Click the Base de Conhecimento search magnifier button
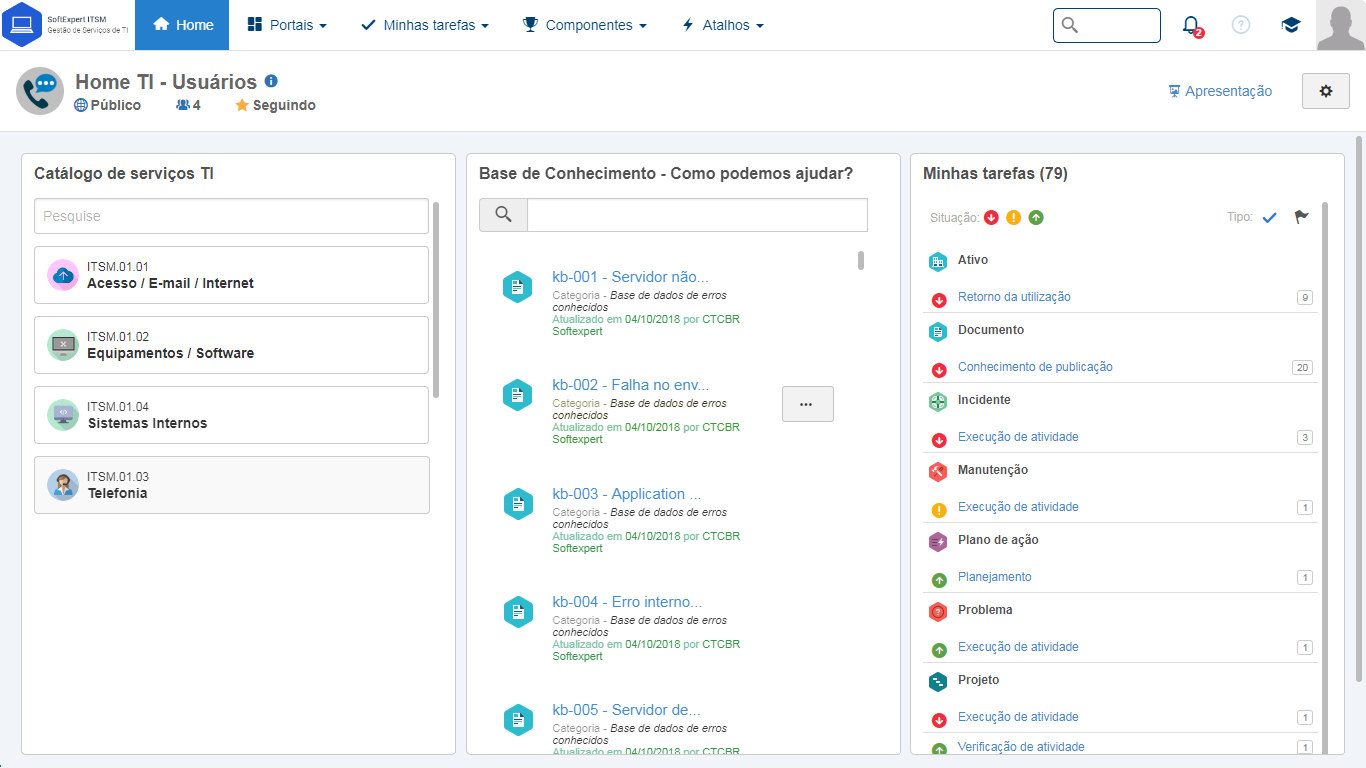The image size is (1366, 768). point(503,215)
